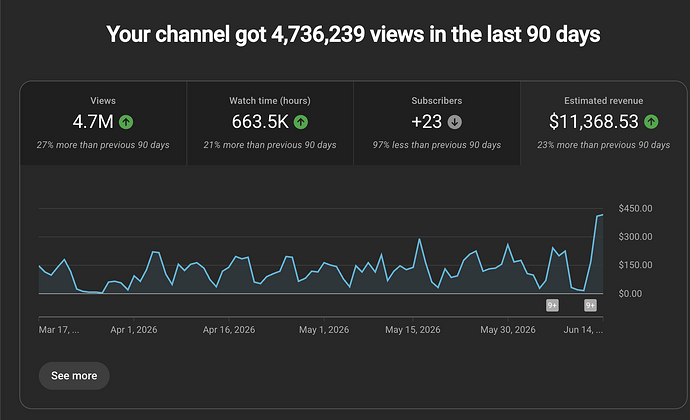
Task: Open the second 9+ video marker
Action: pos(590,305)
